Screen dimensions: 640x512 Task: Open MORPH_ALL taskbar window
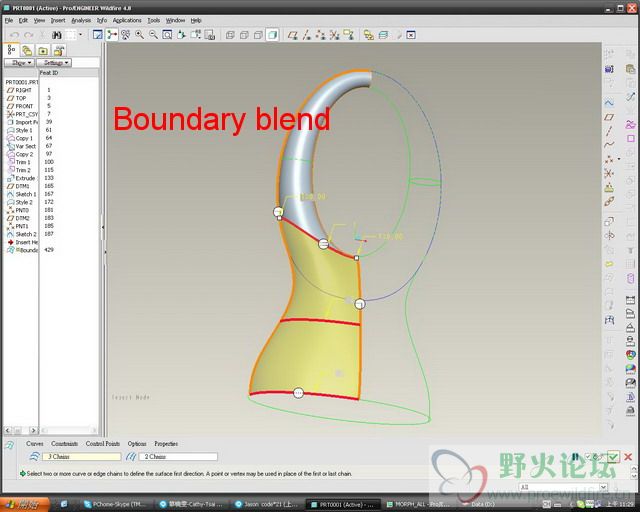[417, 504]
